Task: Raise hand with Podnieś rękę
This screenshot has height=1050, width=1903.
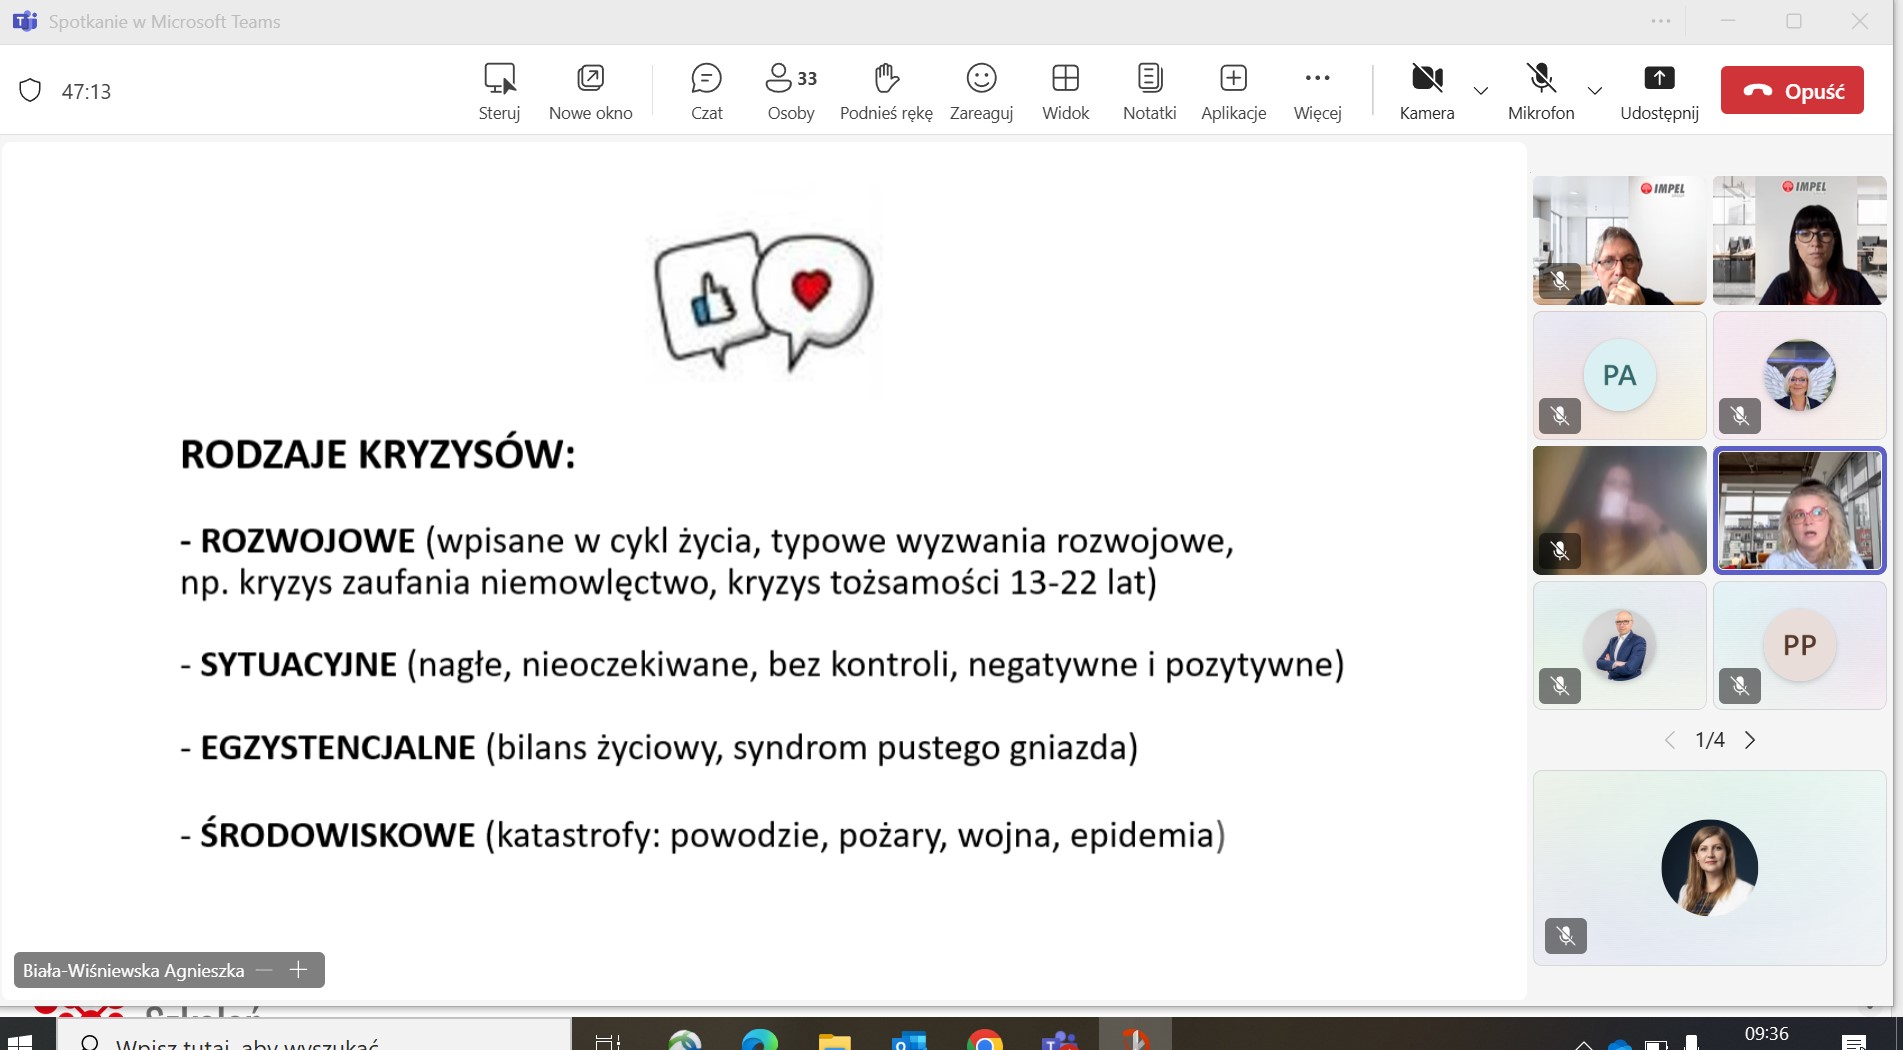Action: click(x=886, y=91)
